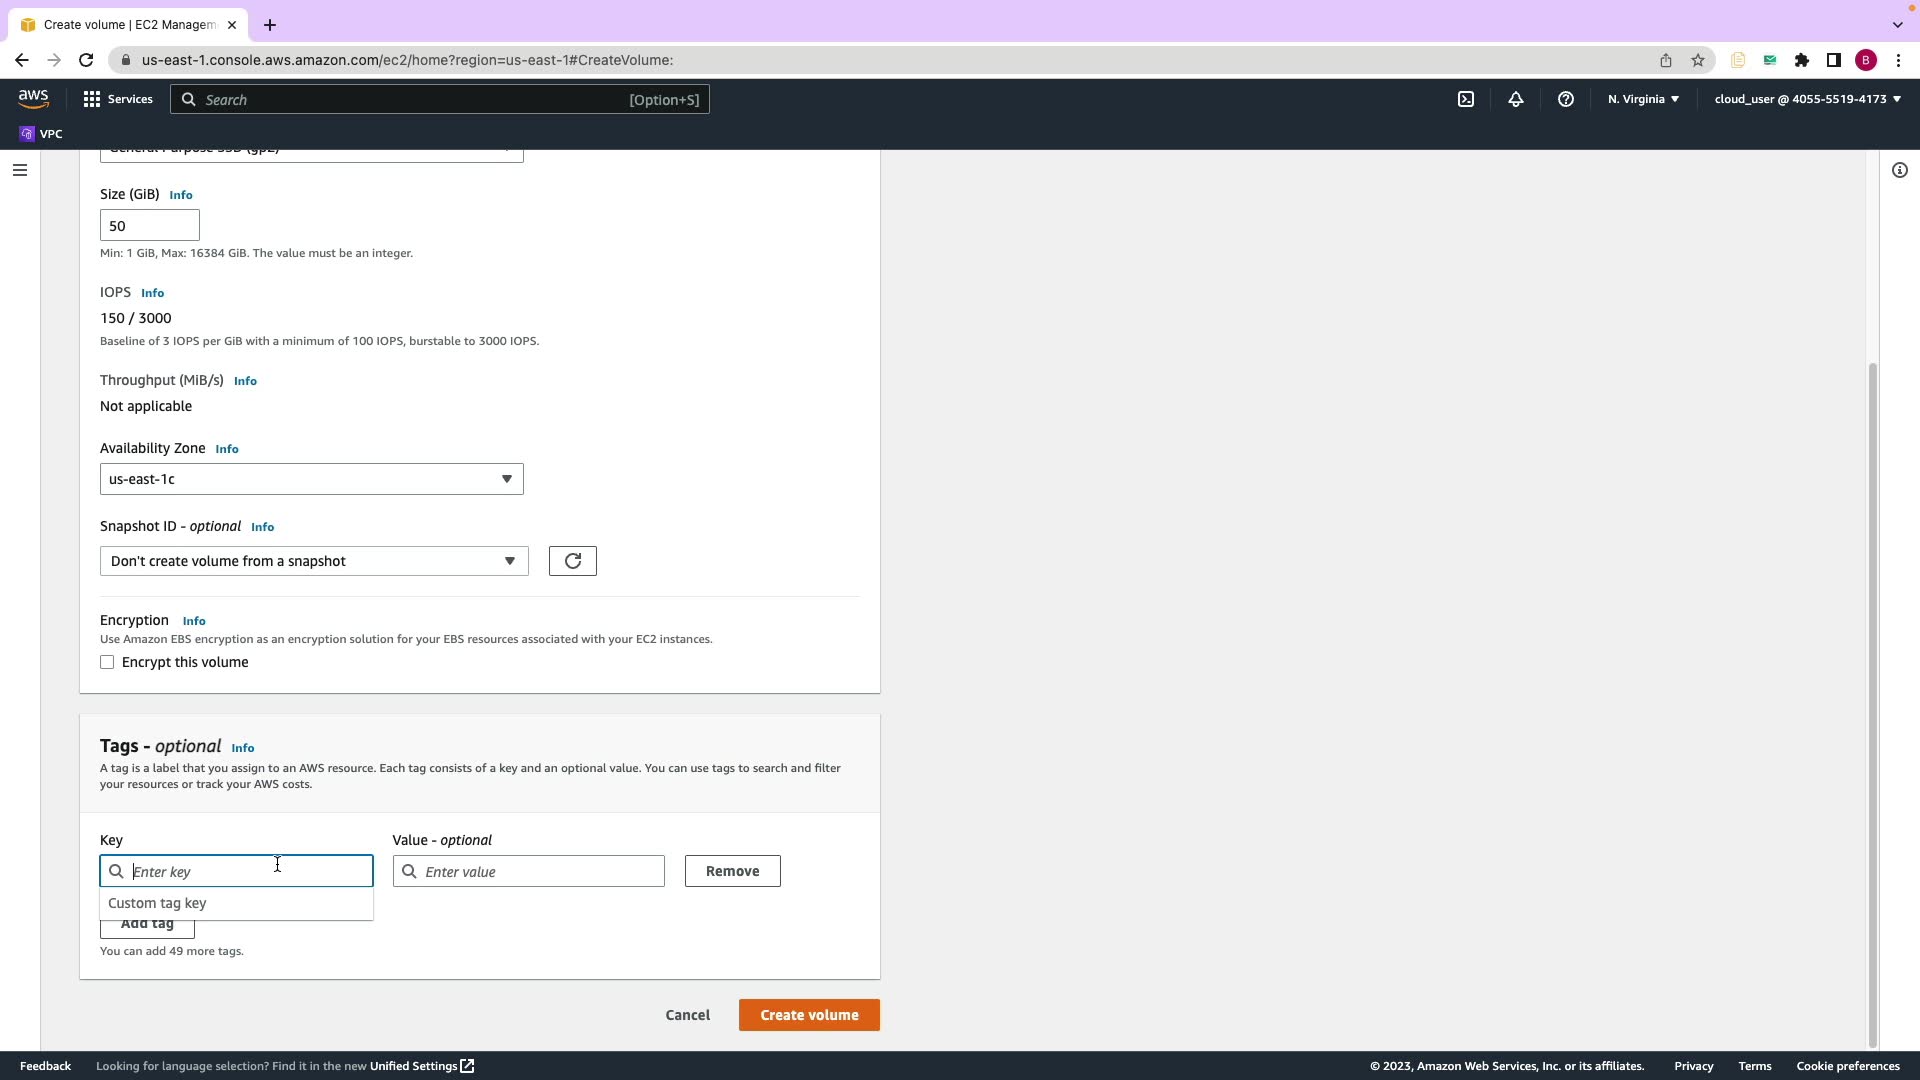Expand the Availability Zone dropdown
This screenshot has width=1920, height=1080.
(311, 479)
